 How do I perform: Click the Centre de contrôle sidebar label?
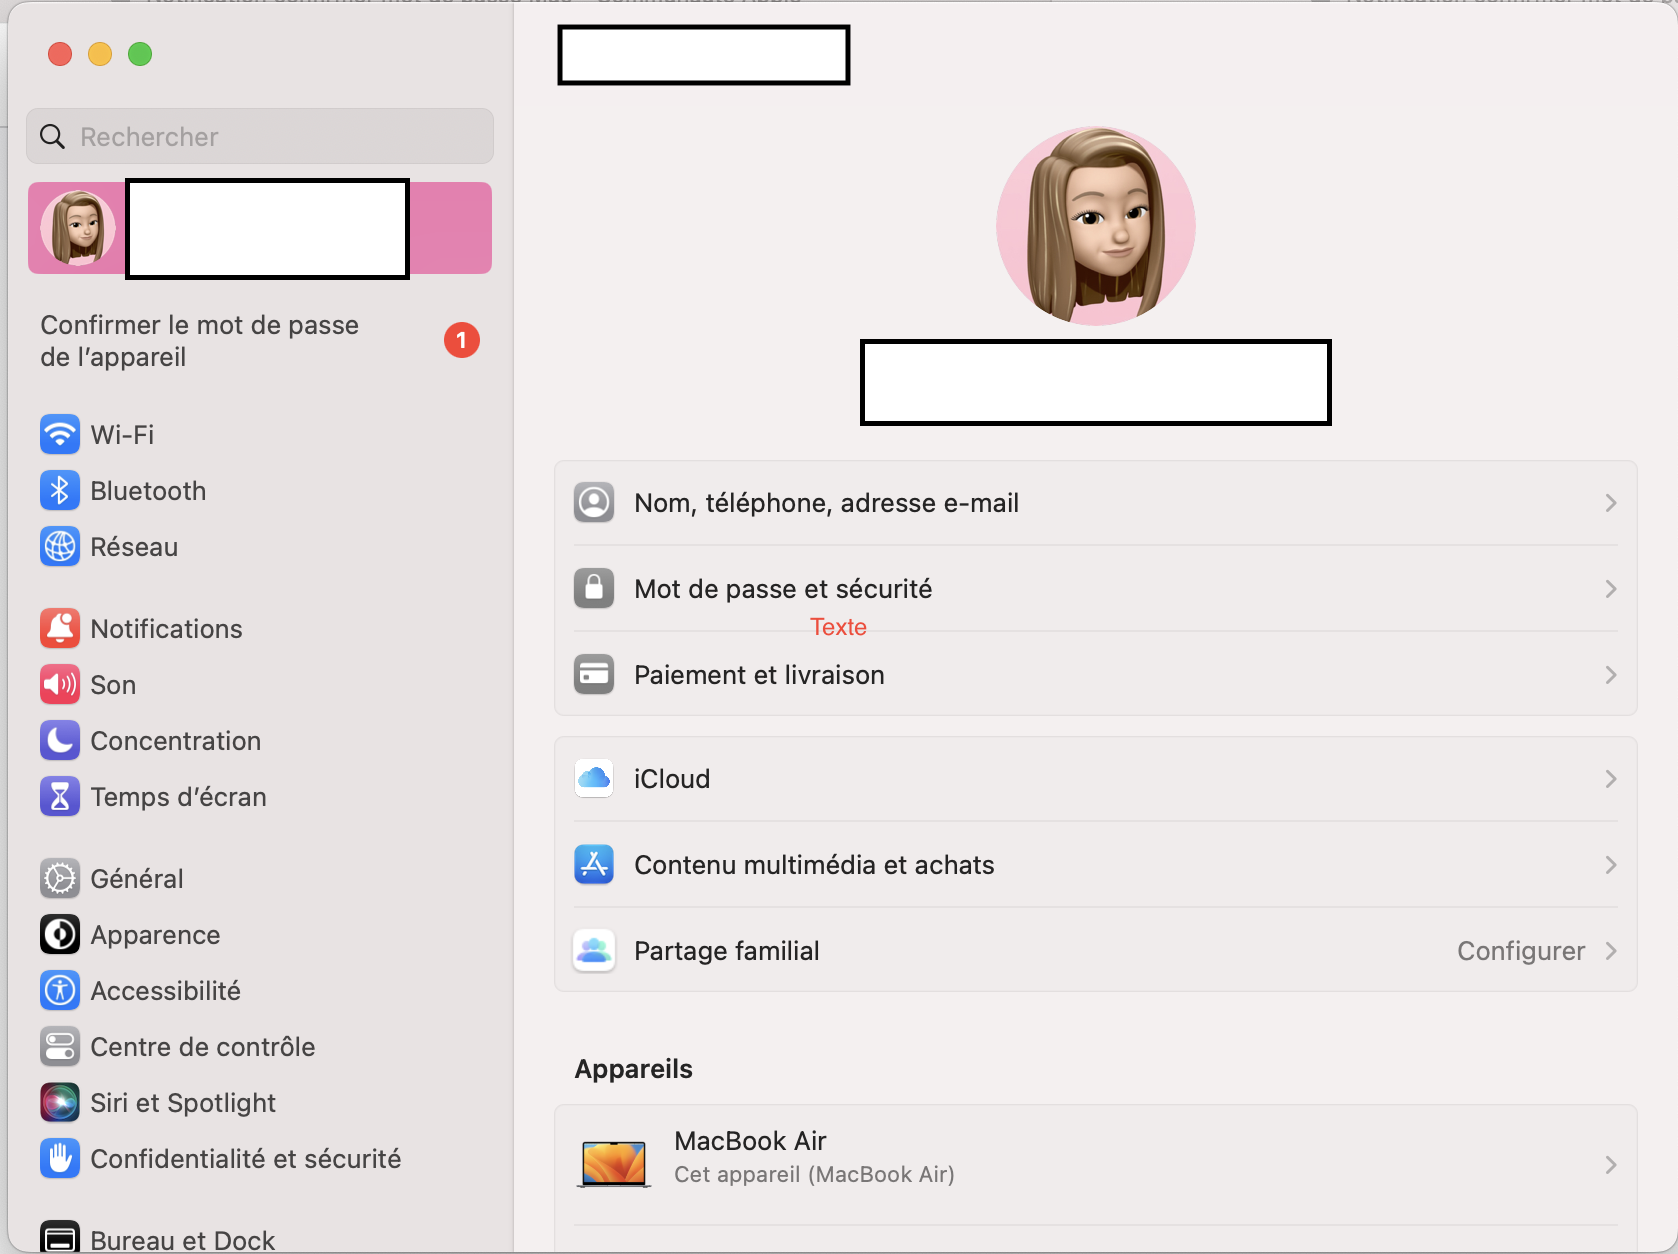coord(203,1046)
